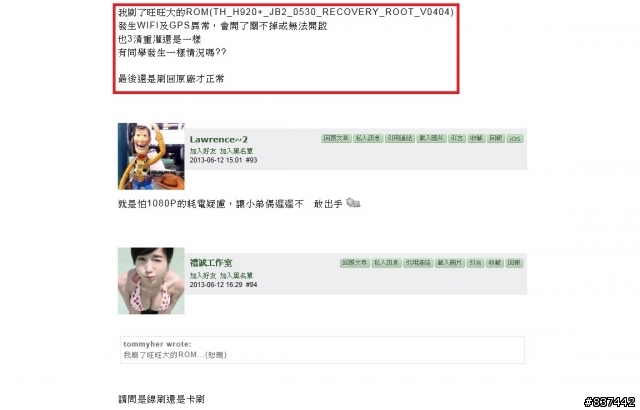Open Lawrence~2's Woody avatar picture
Image resolution: width=640 pixels, height=410 pixels.
[x=151, y=156]
